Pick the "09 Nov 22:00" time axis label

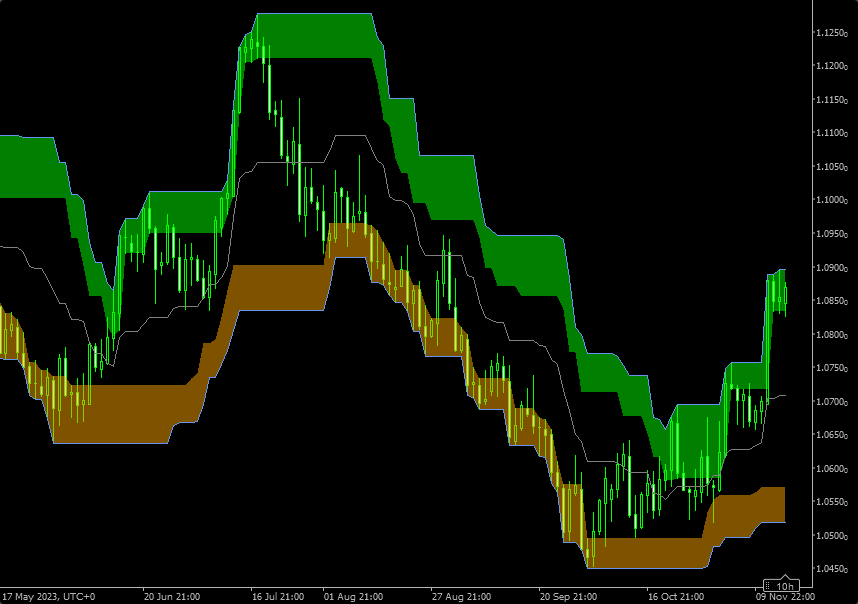coord(785,596)
